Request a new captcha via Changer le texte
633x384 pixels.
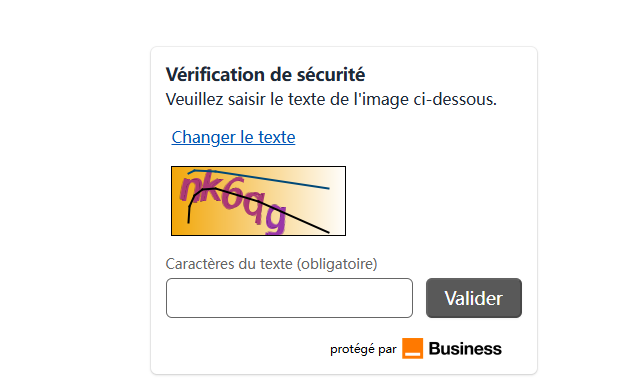pyautogui.click(x=233, y=137)
